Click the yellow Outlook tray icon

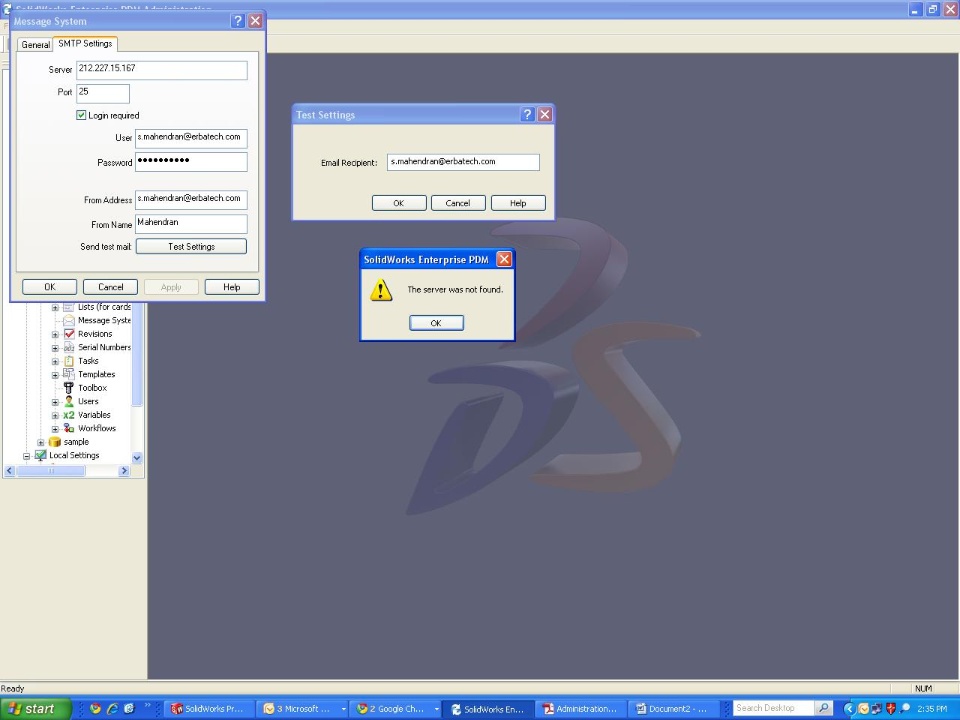864,709
